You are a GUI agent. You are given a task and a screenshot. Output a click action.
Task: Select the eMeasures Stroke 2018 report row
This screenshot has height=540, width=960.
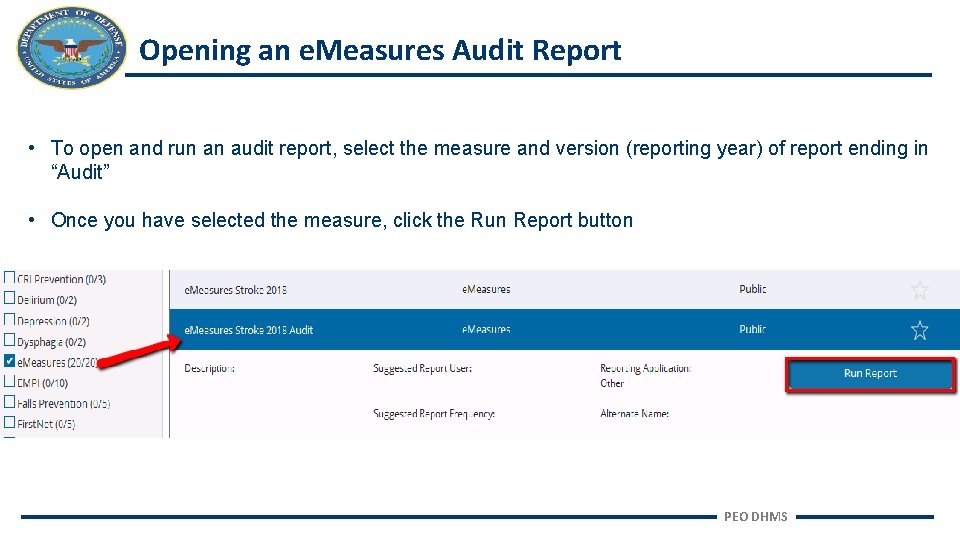pos(564,290)
